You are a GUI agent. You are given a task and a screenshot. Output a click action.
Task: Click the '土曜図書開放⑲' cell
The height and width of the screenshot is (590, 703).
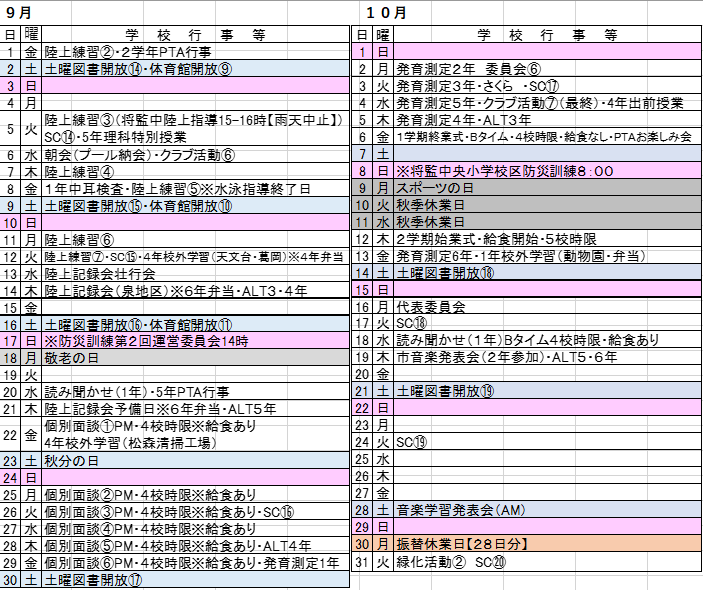click(547, 391)
